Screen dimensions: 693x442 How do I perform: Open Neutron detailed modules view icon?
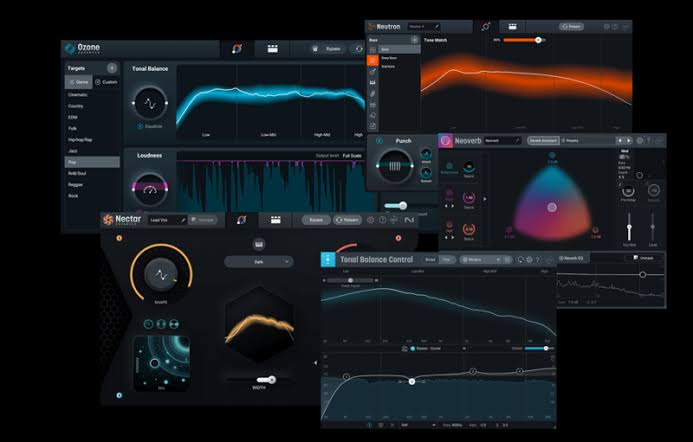pos(512,27)
